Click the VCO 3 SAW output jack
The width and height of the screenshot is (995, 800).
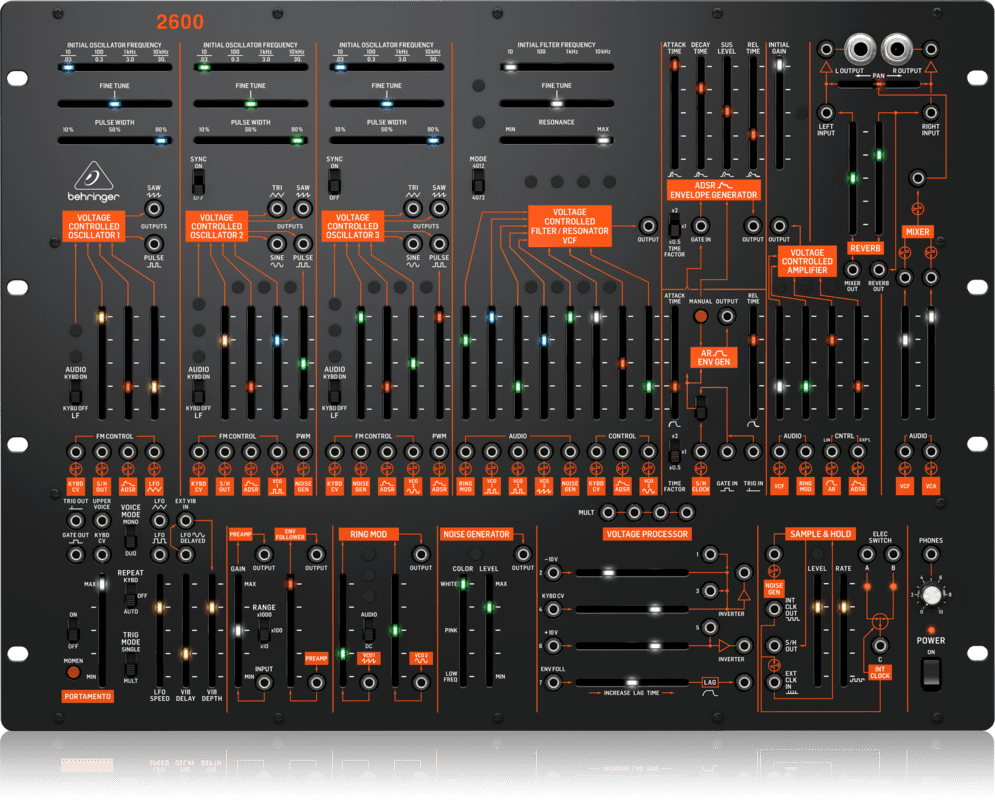438,209
